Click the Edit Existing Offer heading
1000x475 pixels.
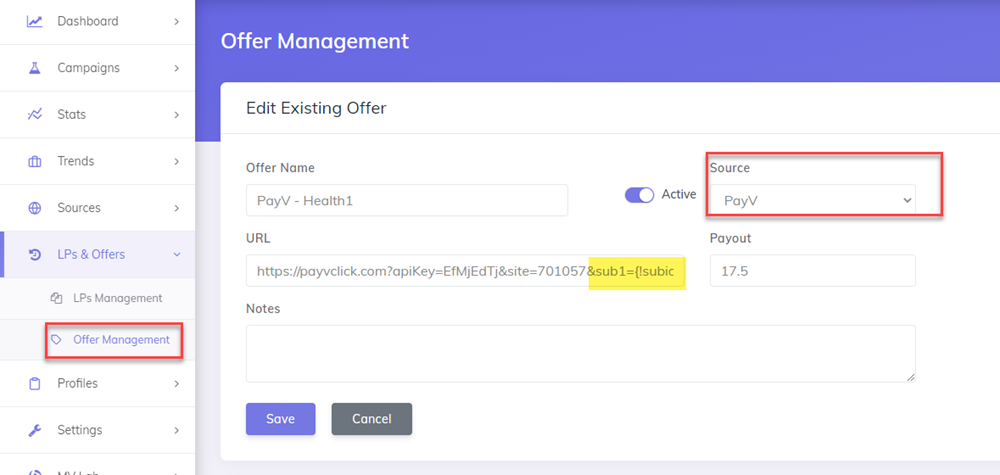(316, 108)
